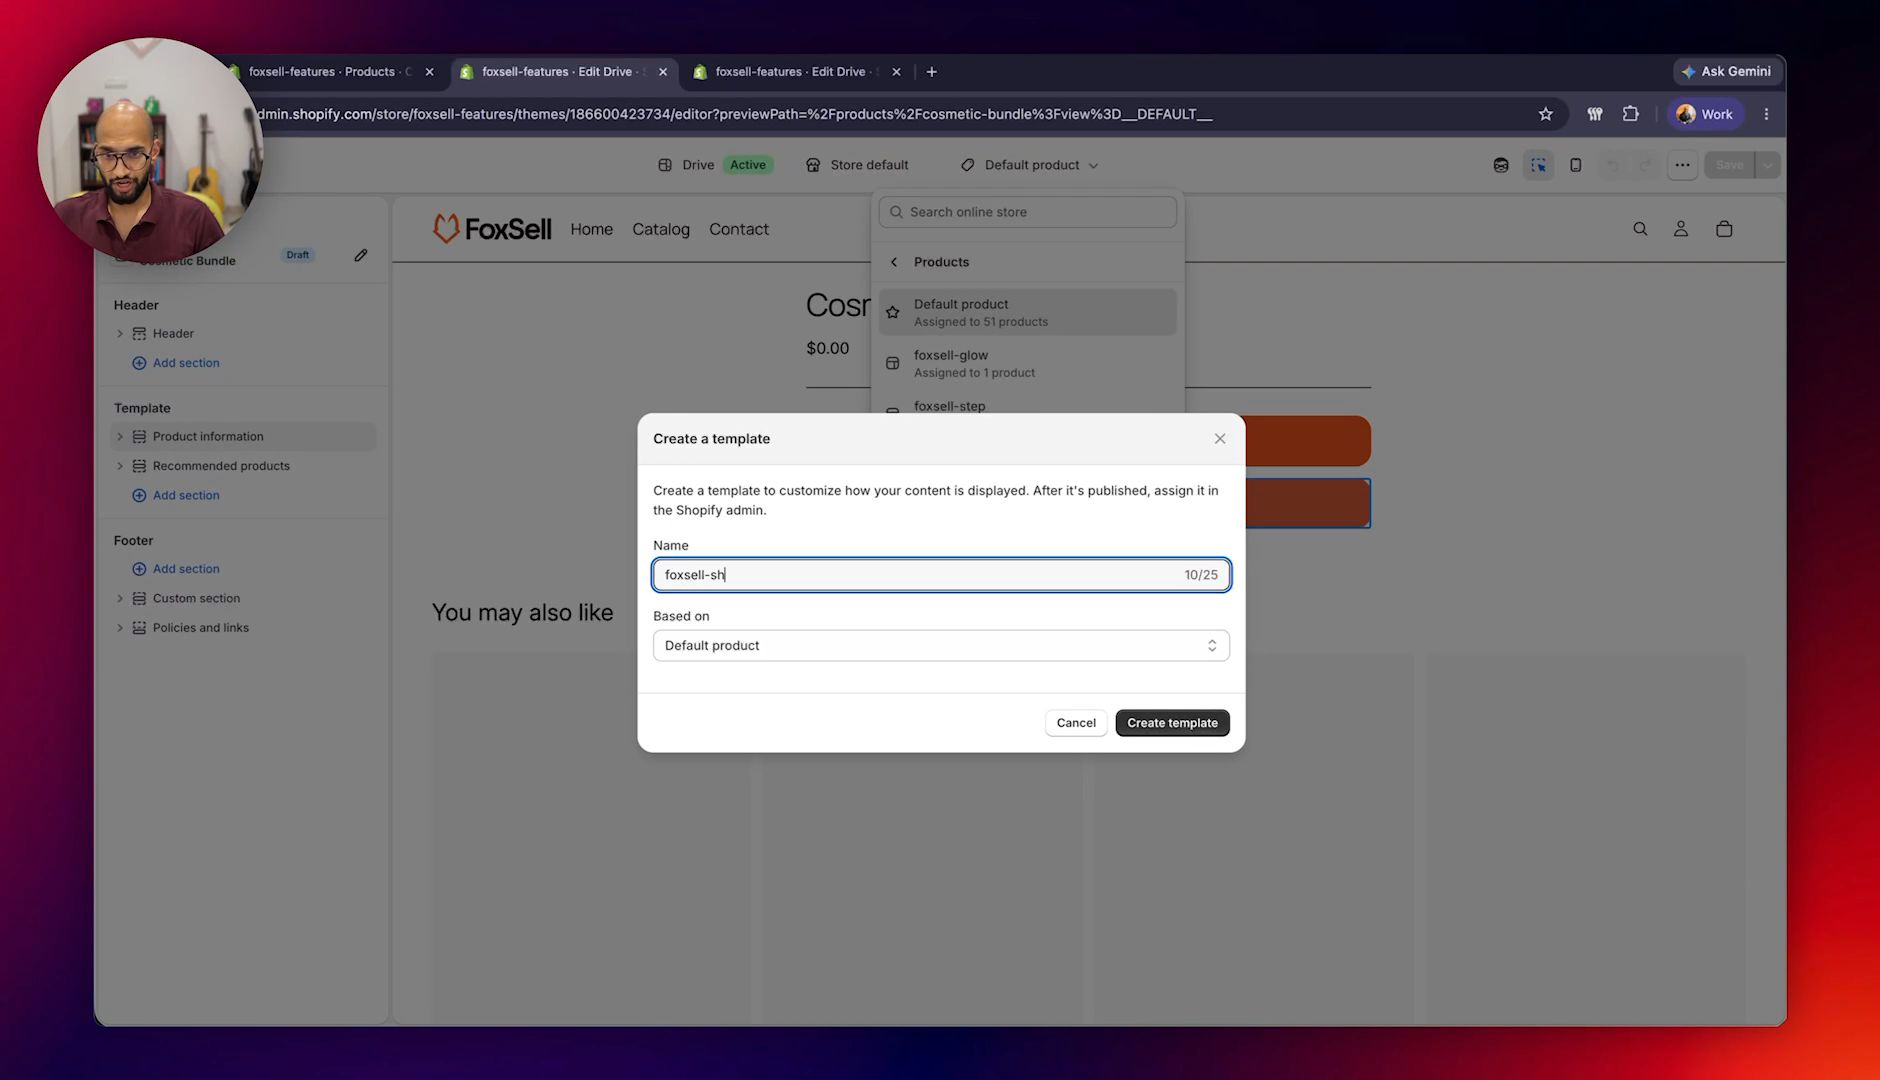Screen dimensions: 1880x1080
Task: Click the FoxSell logo in preview
Action: (x=491, y=229)
